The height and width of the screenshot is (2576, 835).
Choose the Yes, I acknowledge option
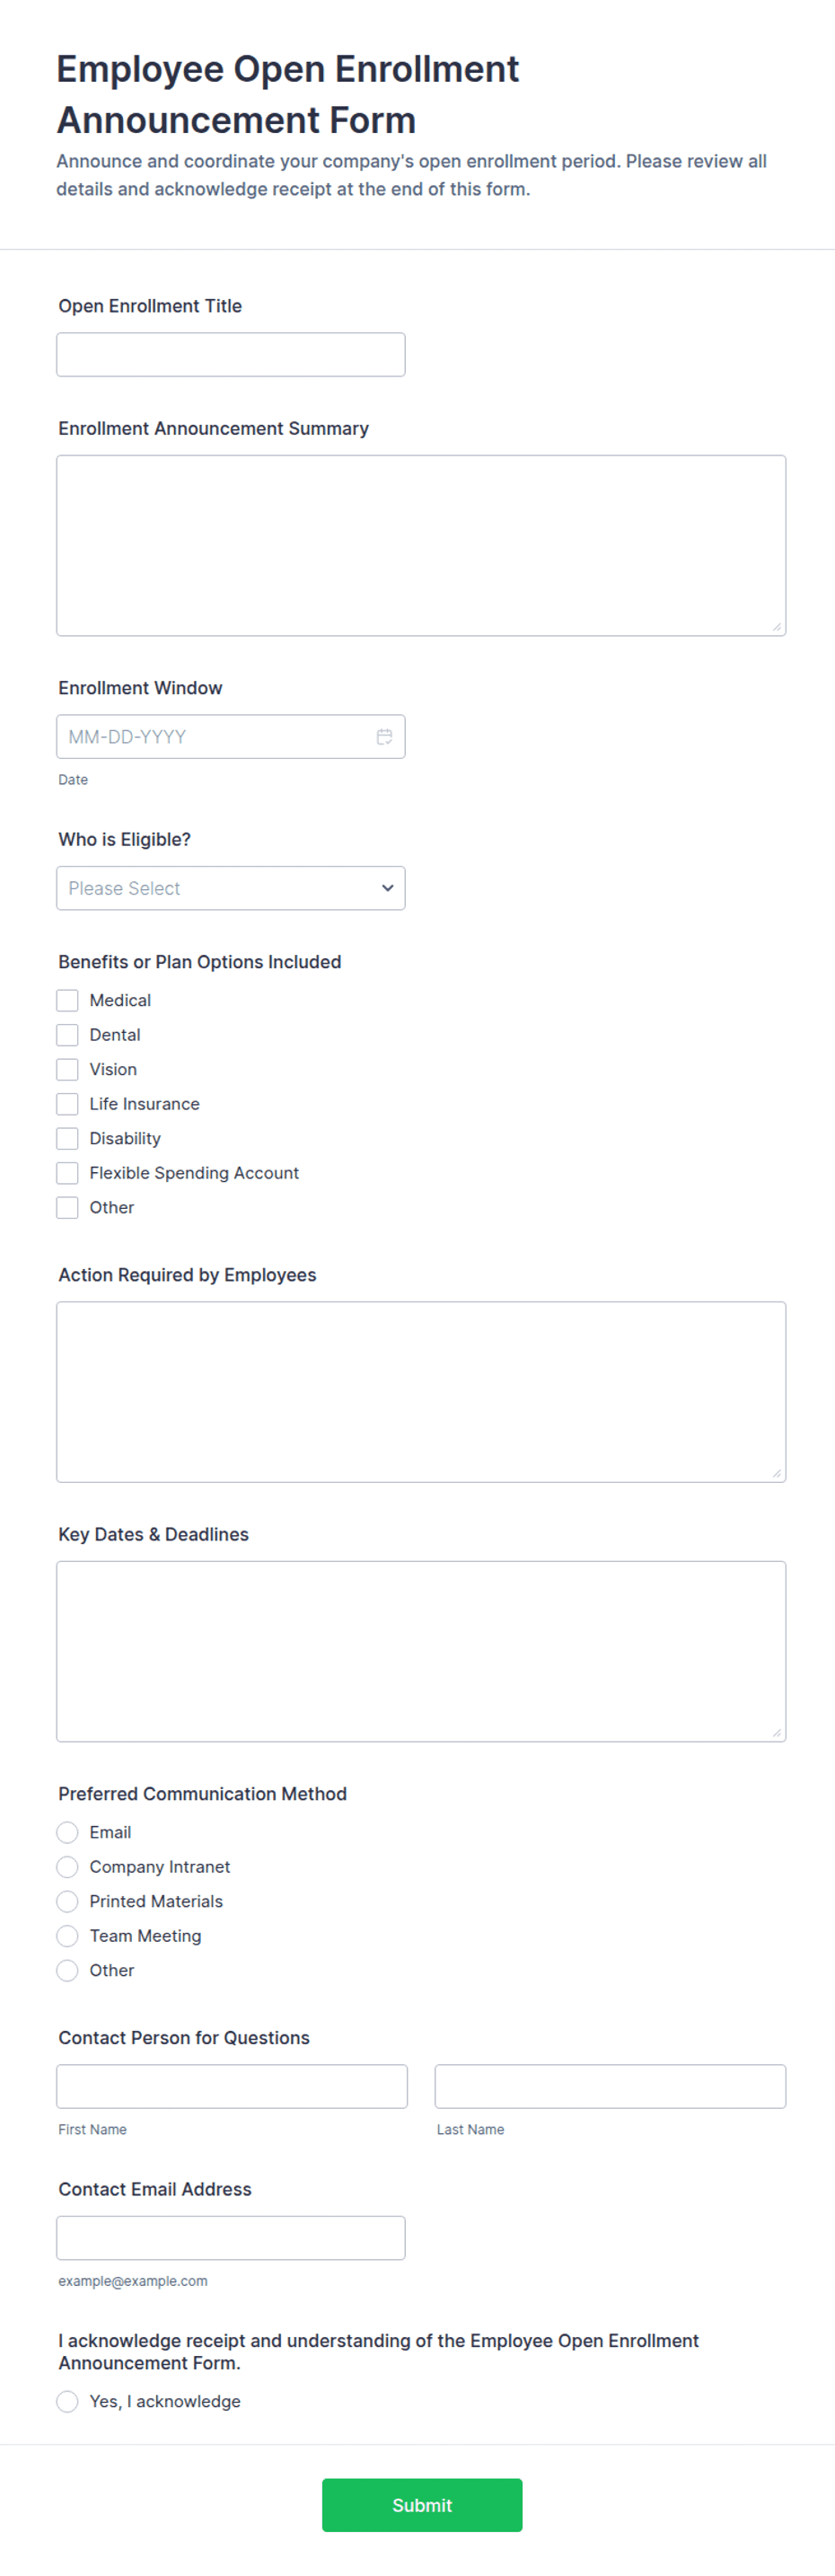pyautogui.click(x=67, y=2401)
